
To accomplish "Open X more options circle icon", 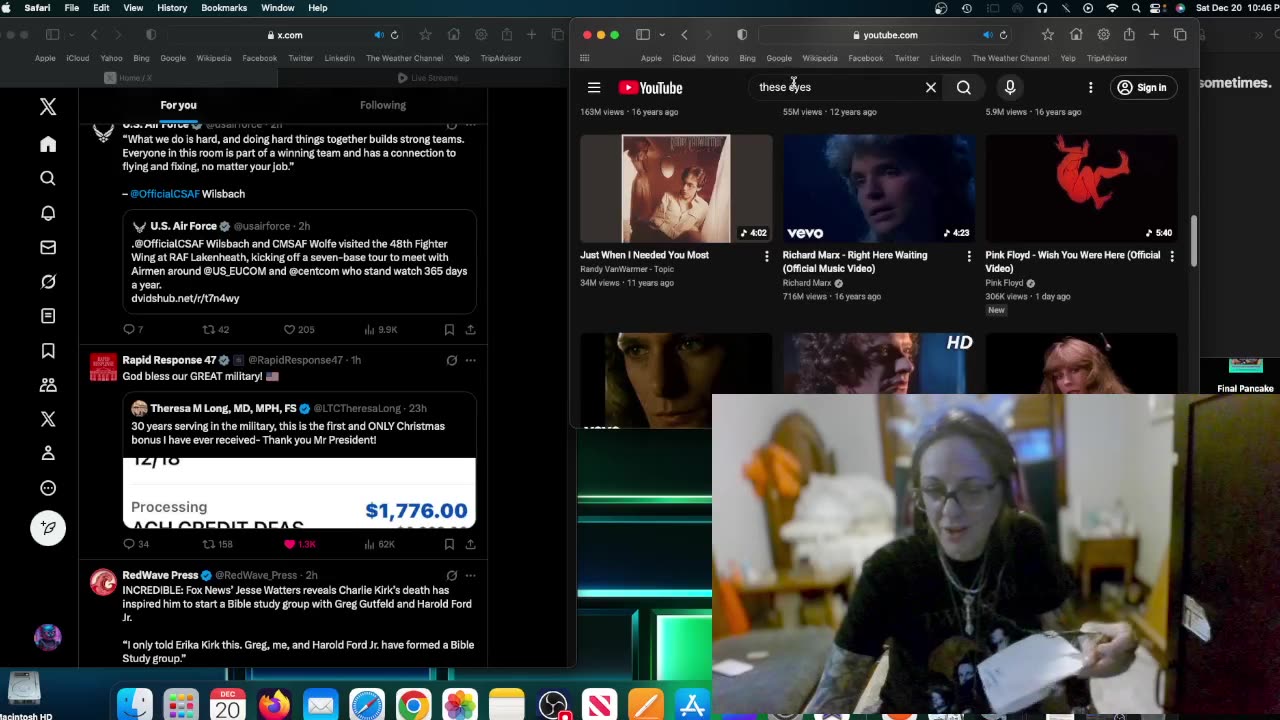I will tap(48, 488).
